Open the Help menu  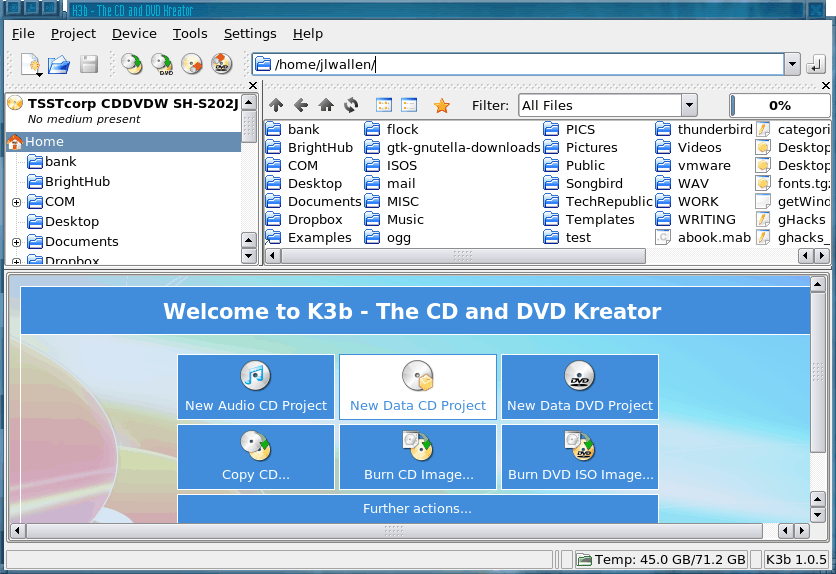coord(308,34)
